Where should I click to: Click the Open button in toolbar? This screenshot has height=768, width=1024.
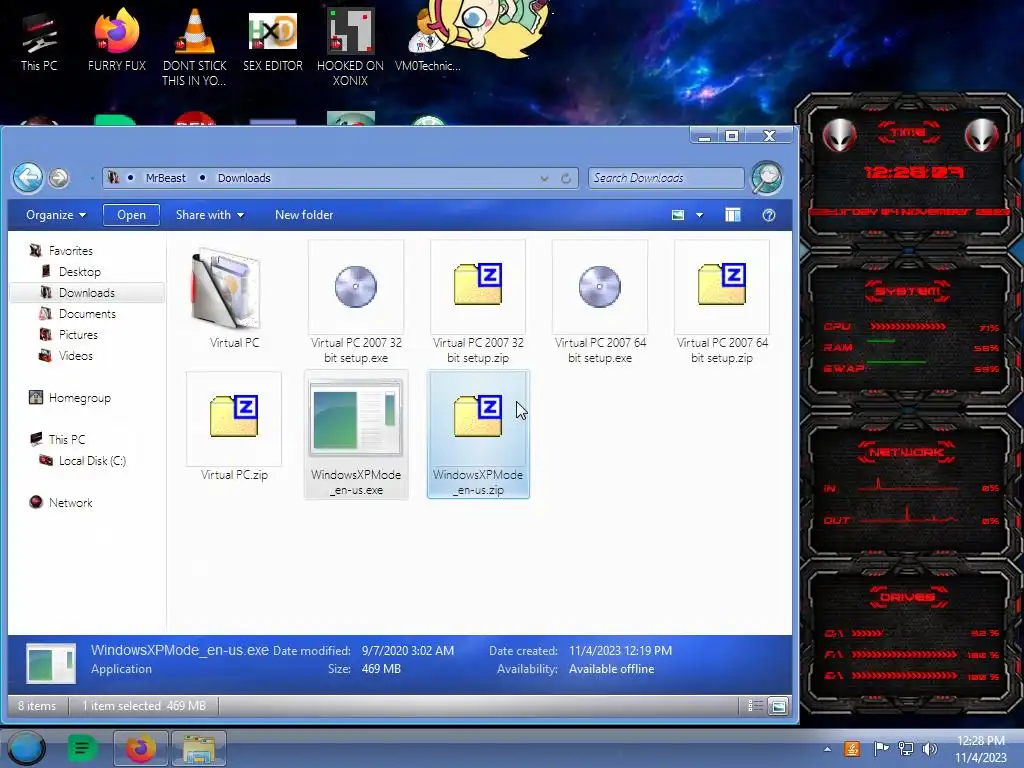131,215
